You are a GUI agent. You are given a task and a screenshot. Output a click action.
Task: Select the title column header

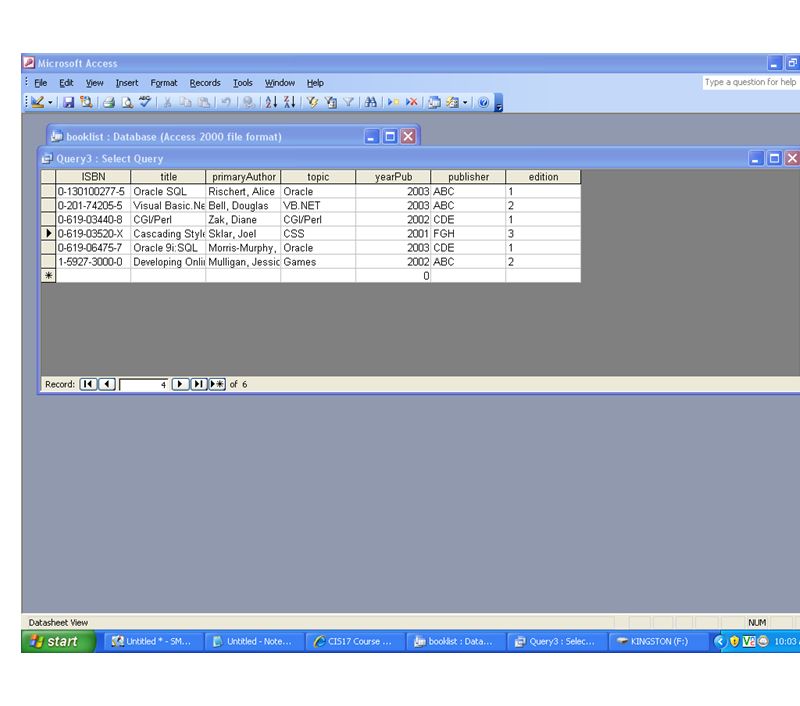point(168,176)
